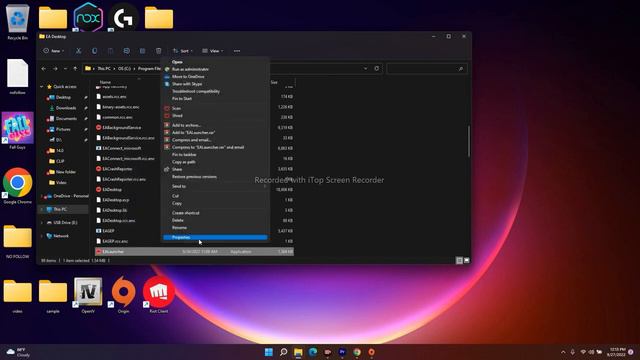
Task: Choose Properties in the context menu
Action: point(215,237)
